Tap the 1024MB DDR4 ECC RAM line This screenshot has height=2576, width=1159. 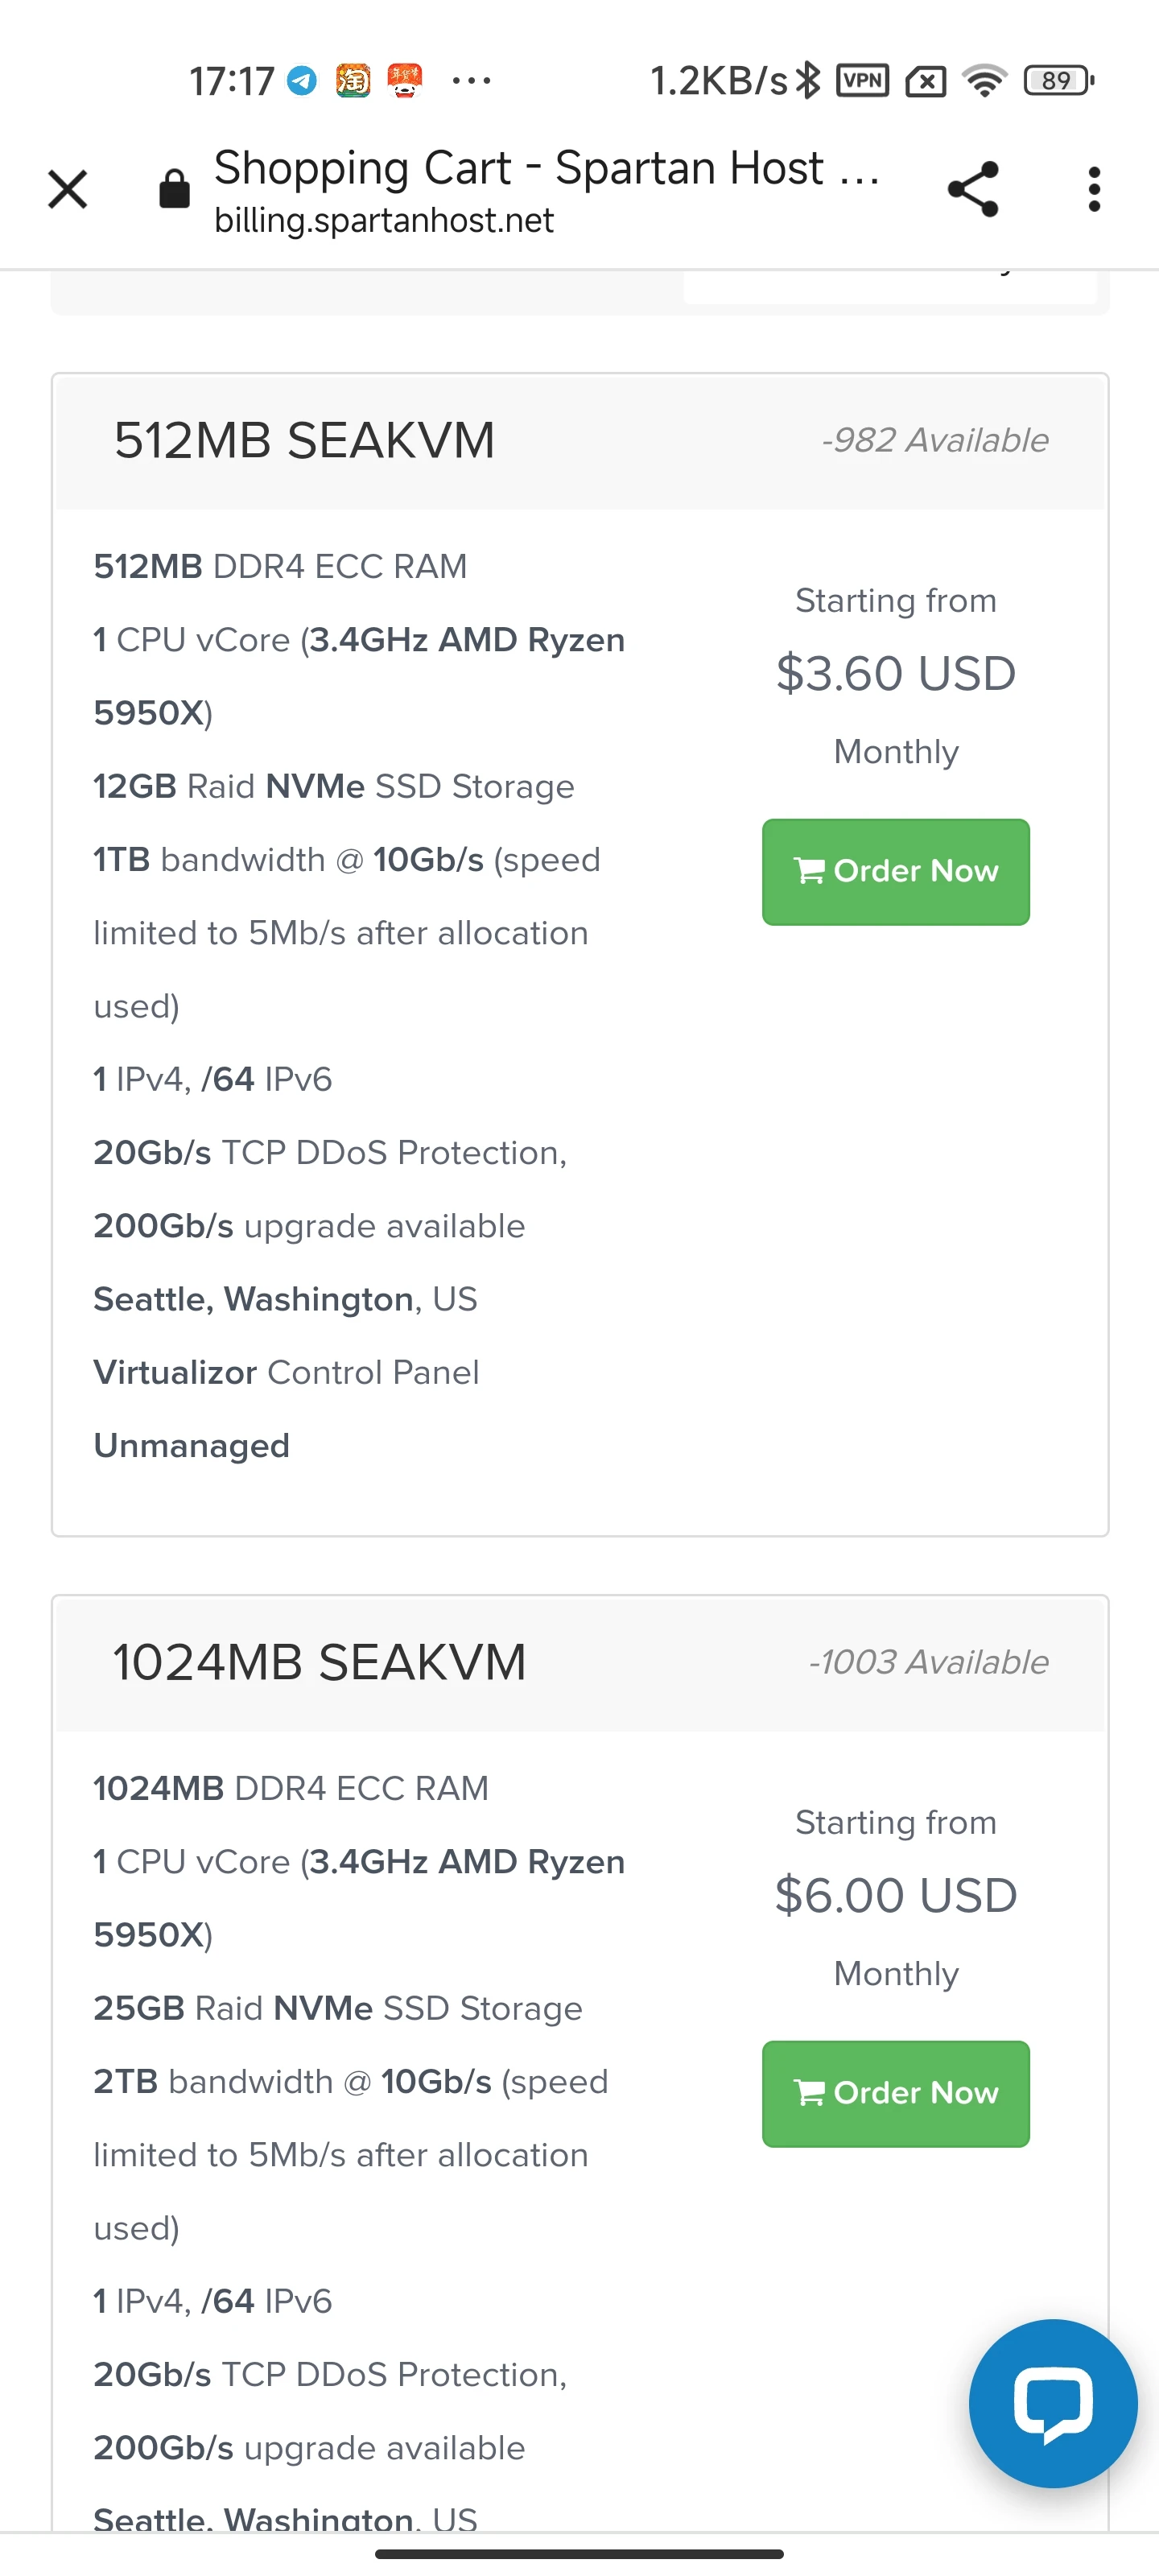click(x=291, y=1788)
